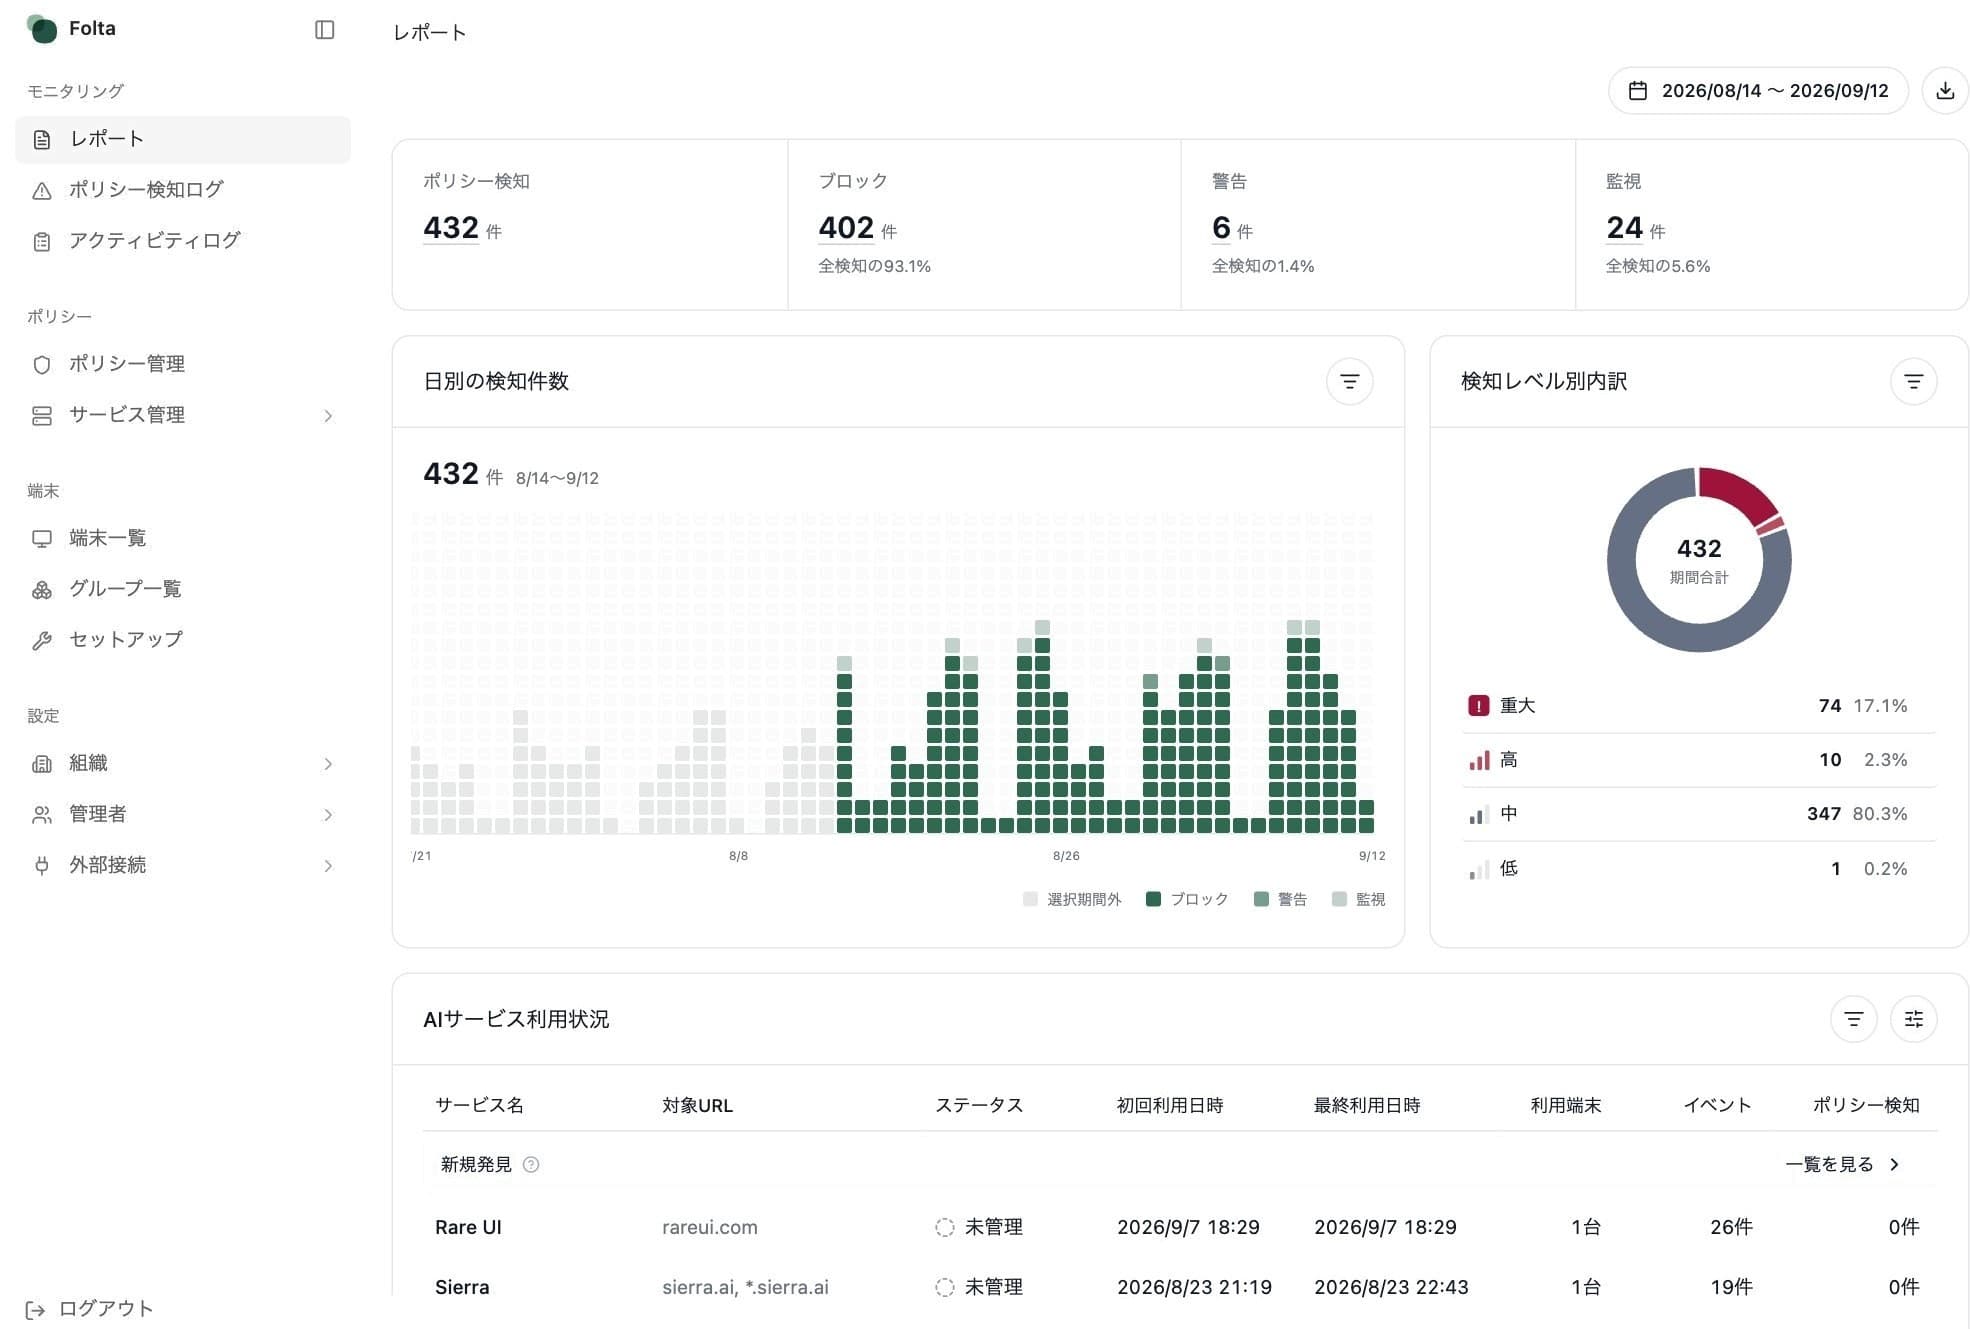Screen dimensions: 1970x1334
Task: Open the アクティビティログ menu item
Action: click(183, 241)
